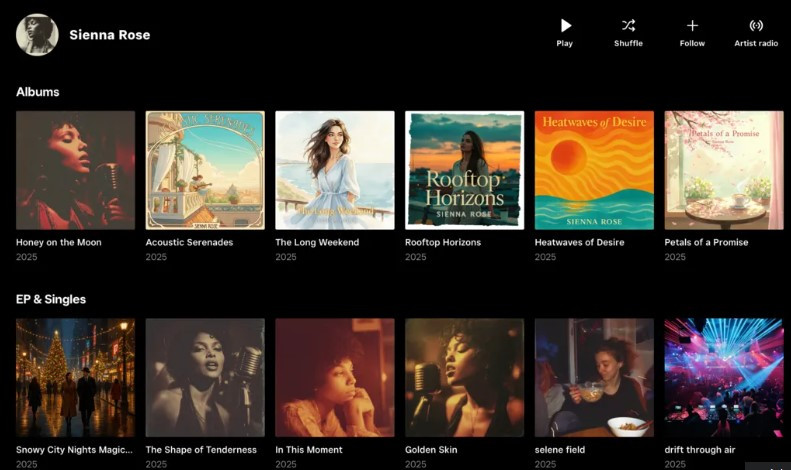Open drift through air single cover

(x=724, y=378)
